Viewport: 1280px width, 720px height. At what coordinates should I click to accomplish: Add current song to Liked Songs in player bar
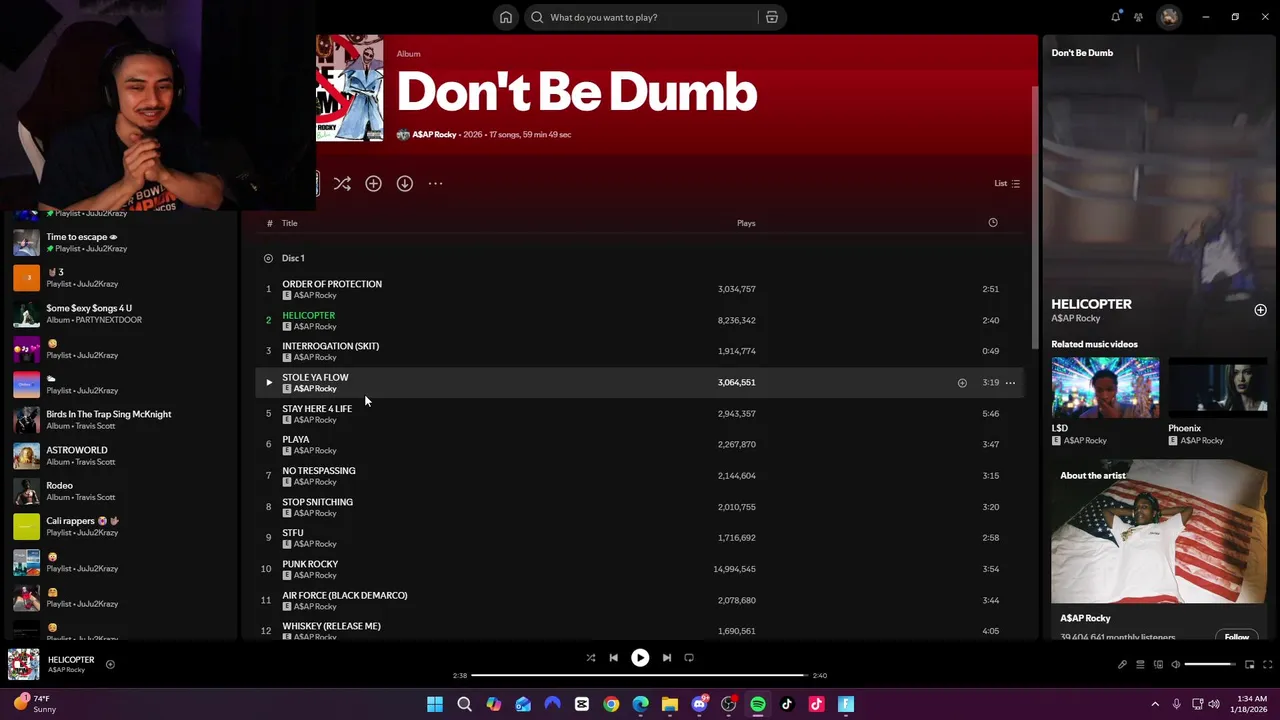click(x=110, y=664)
